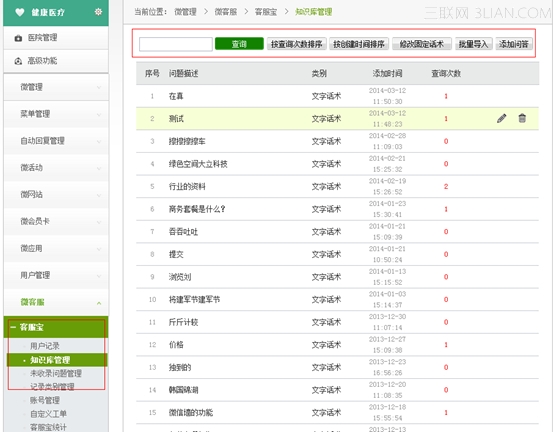The image size is (553, 432).
Task: Click the 添加时间 column header
Action: point(387,73)
